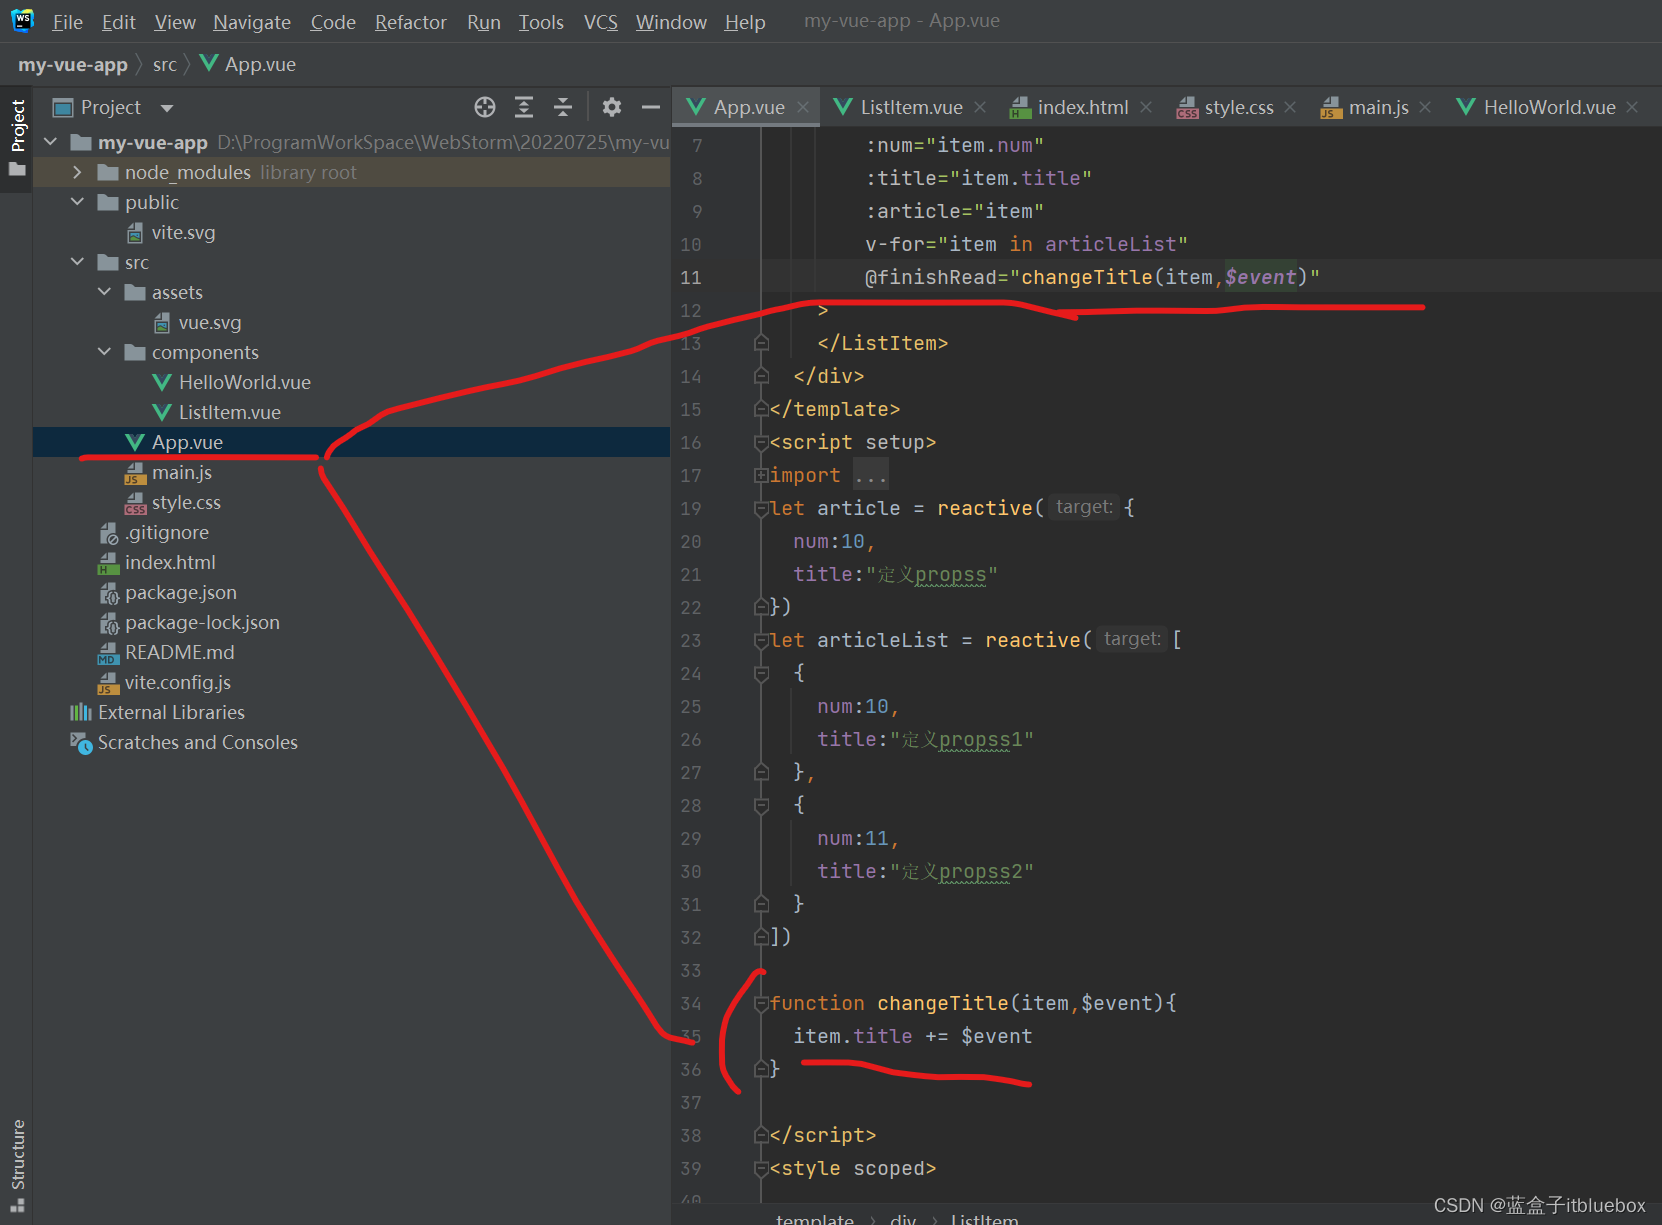Fold the articleList declaration on line 23
This screenshot has height=1225, width=1662.
(761, 641)
